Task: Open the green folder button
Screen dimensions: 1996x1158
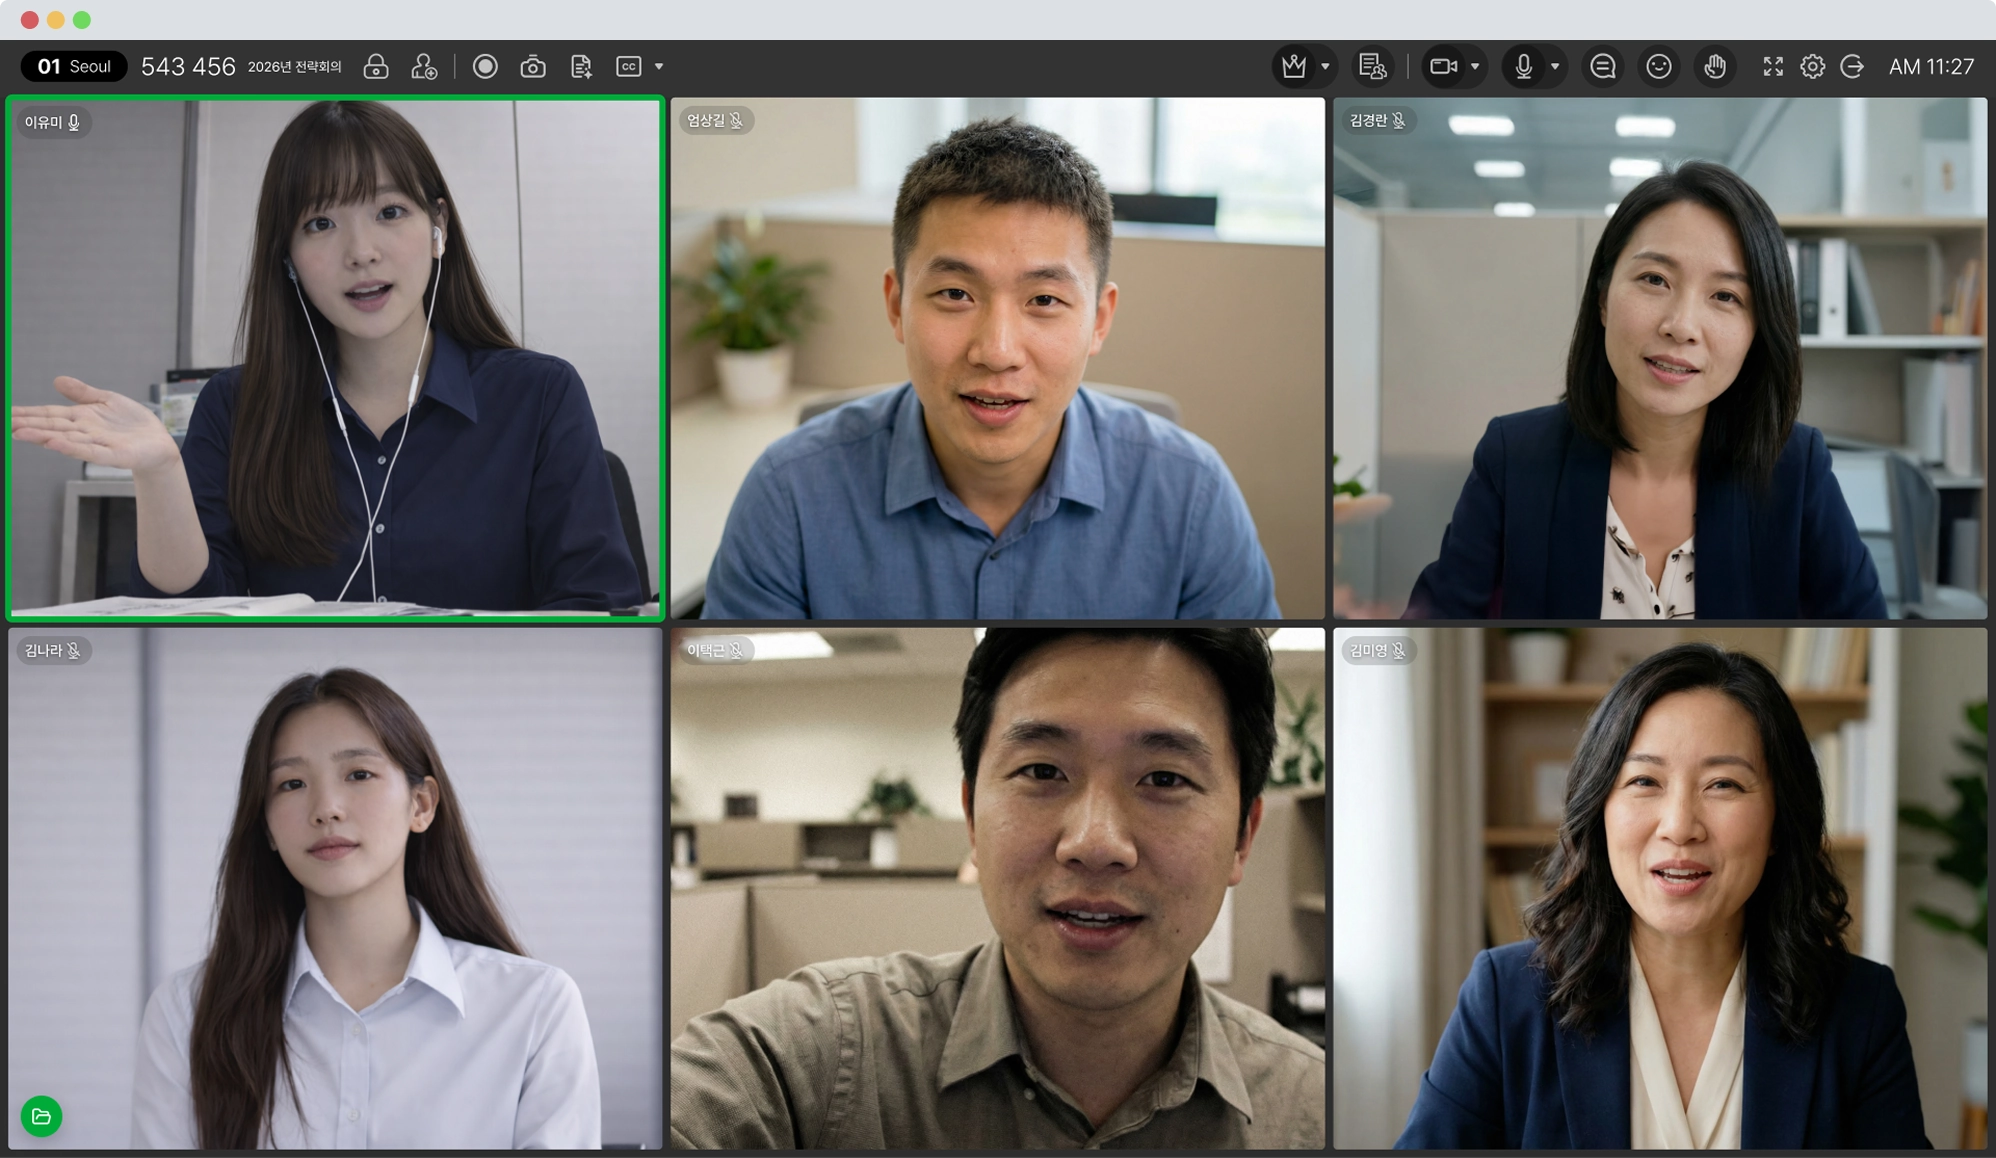Action: 41,1116
